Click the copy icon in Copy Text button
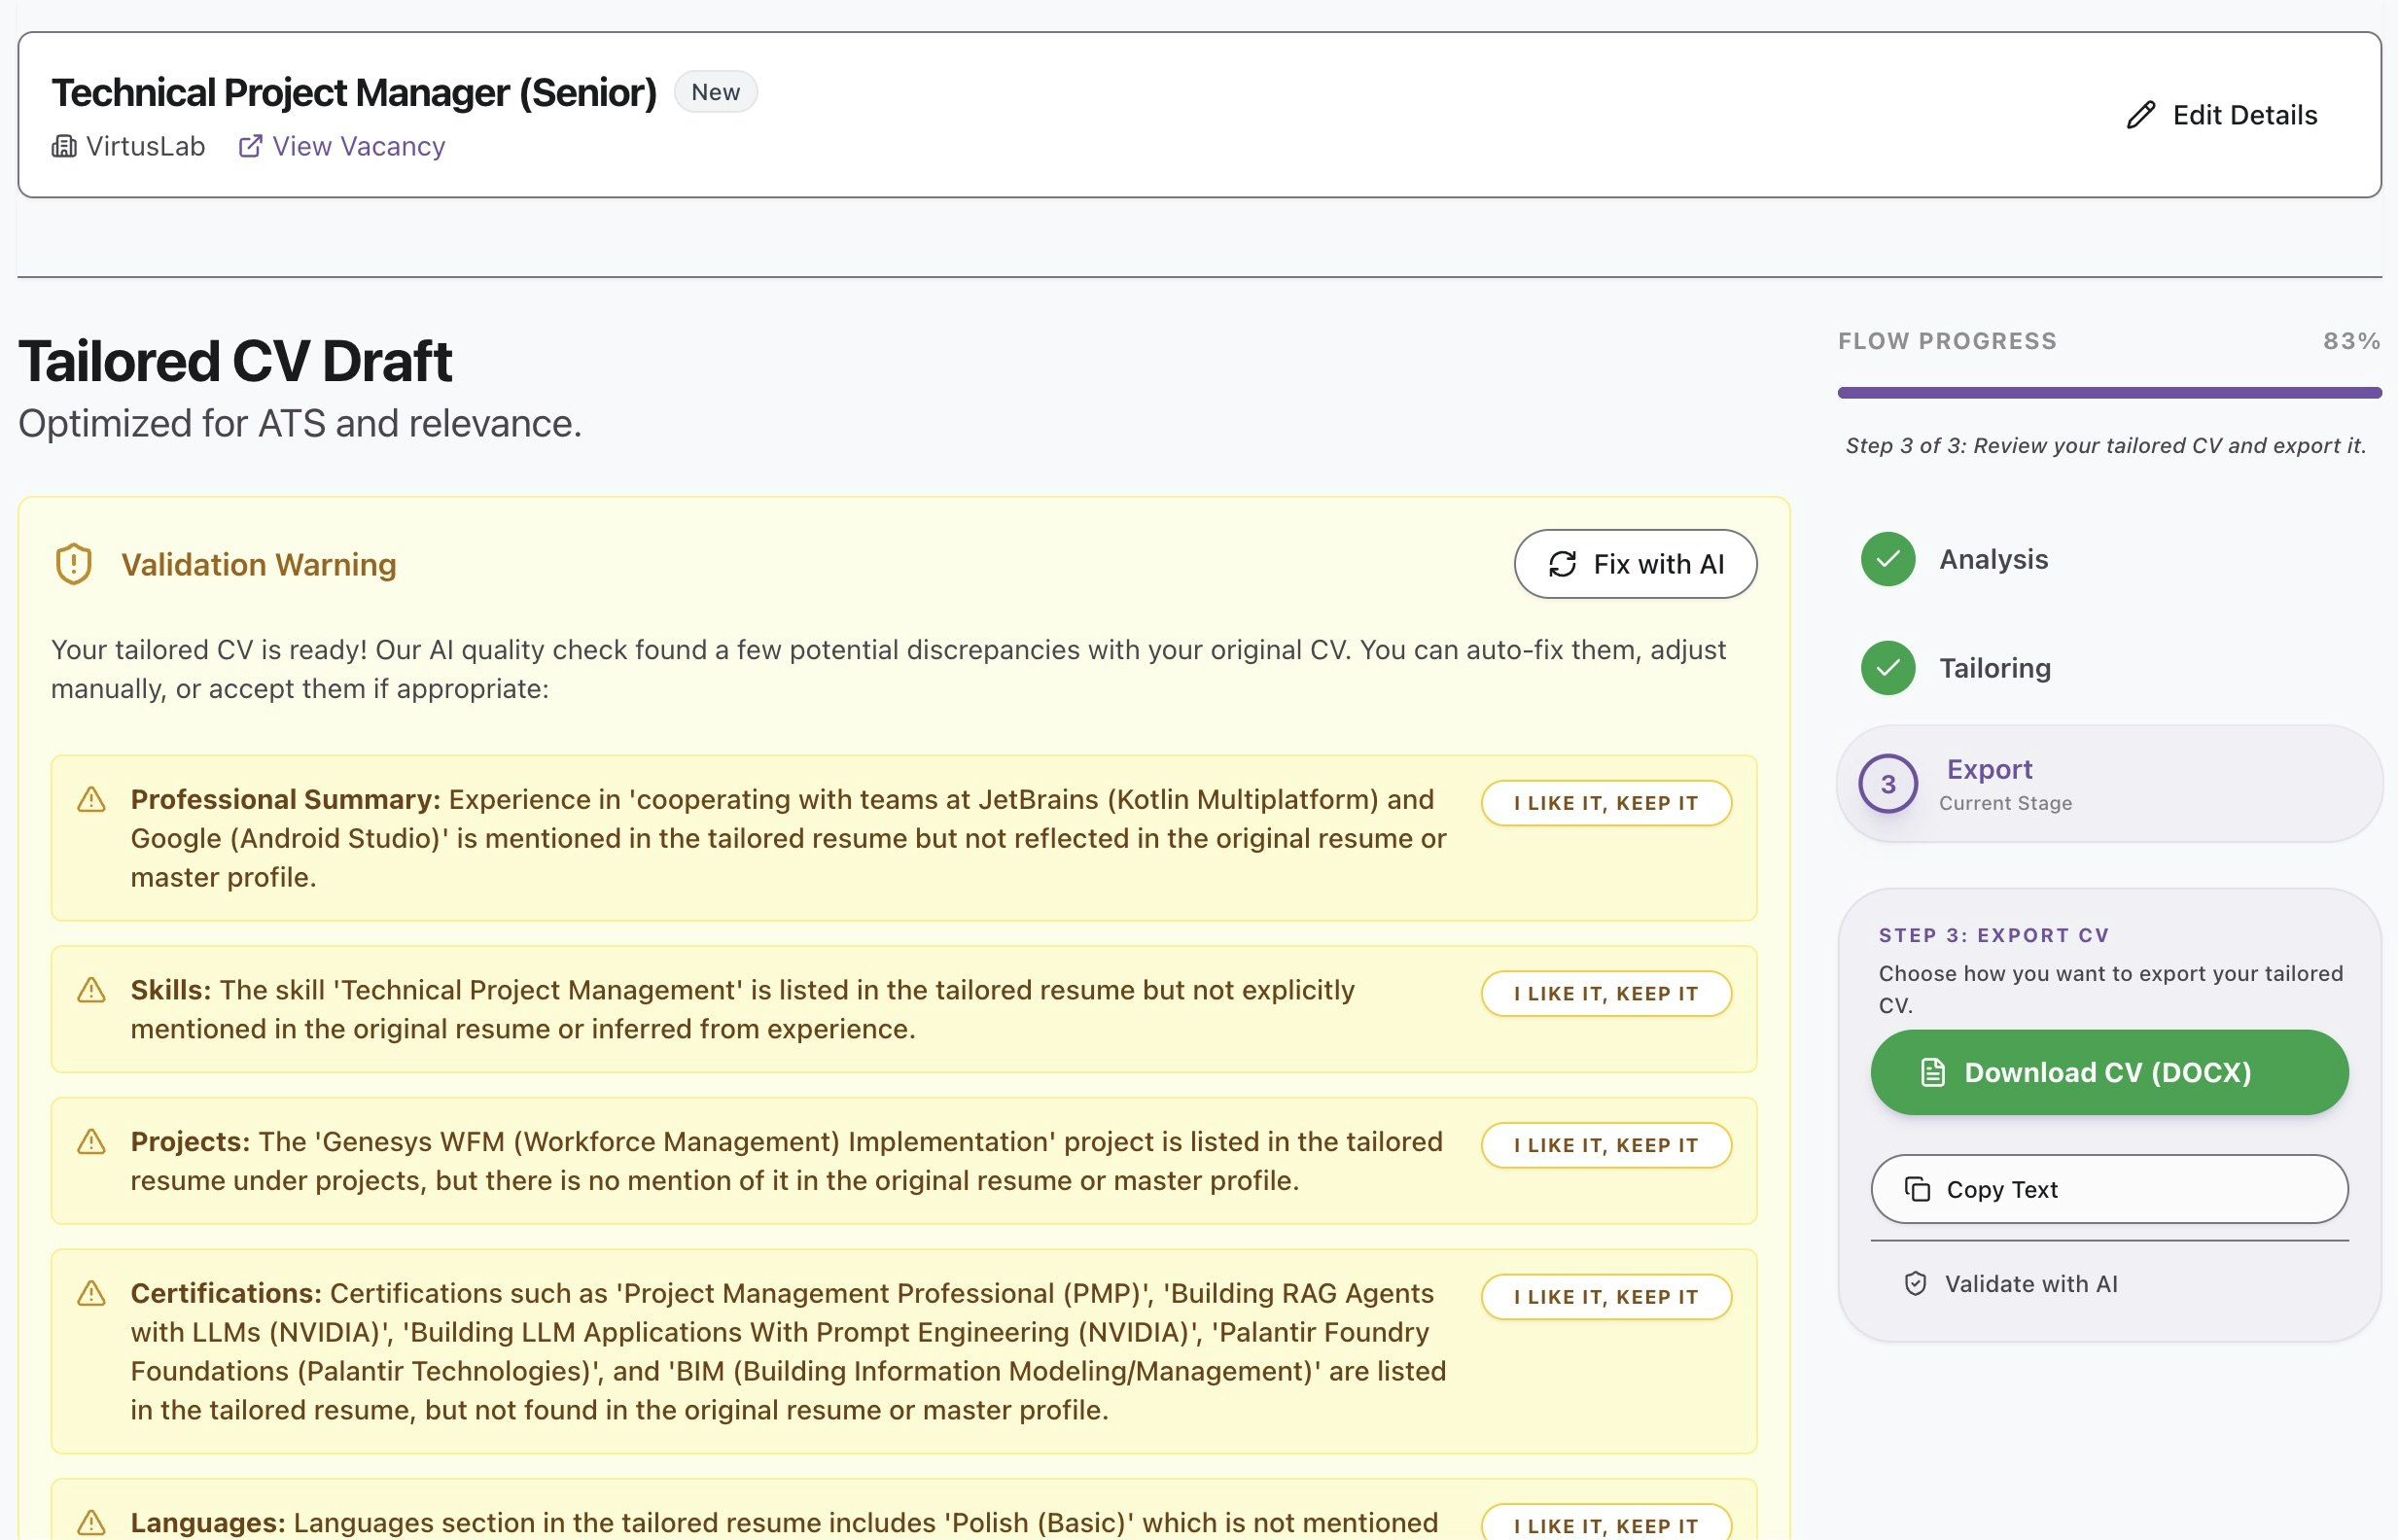2398x1540 pixels. 1917,1189
